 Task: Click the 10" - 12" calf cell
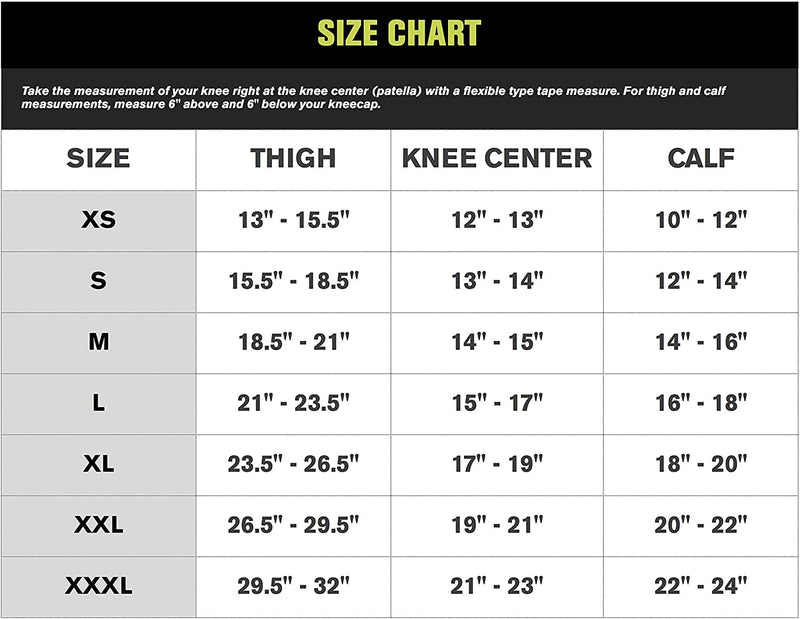[x=701, y=220]
